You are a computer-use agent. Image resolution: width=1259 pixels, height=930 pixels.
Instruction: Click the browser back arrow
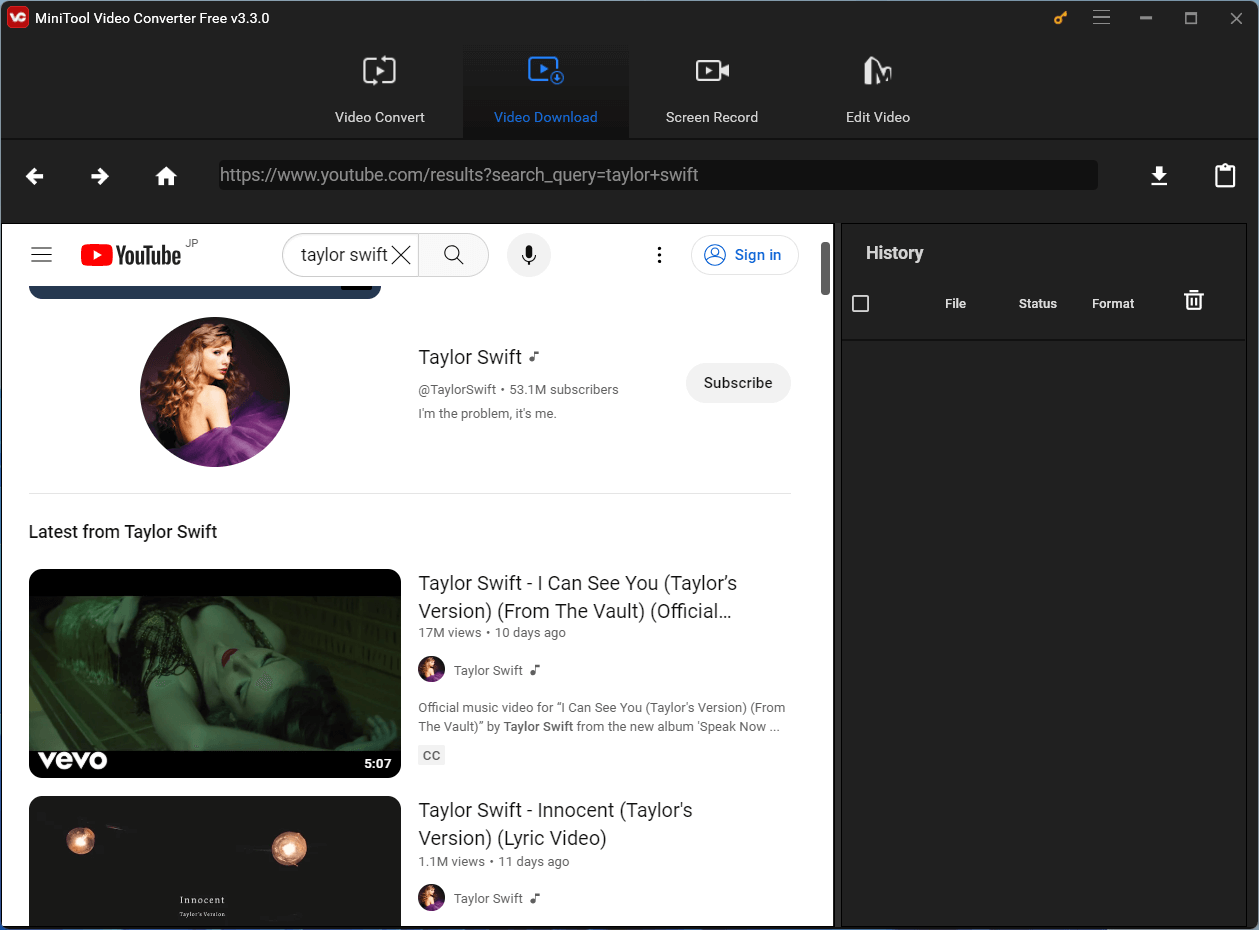click(35, 176)
